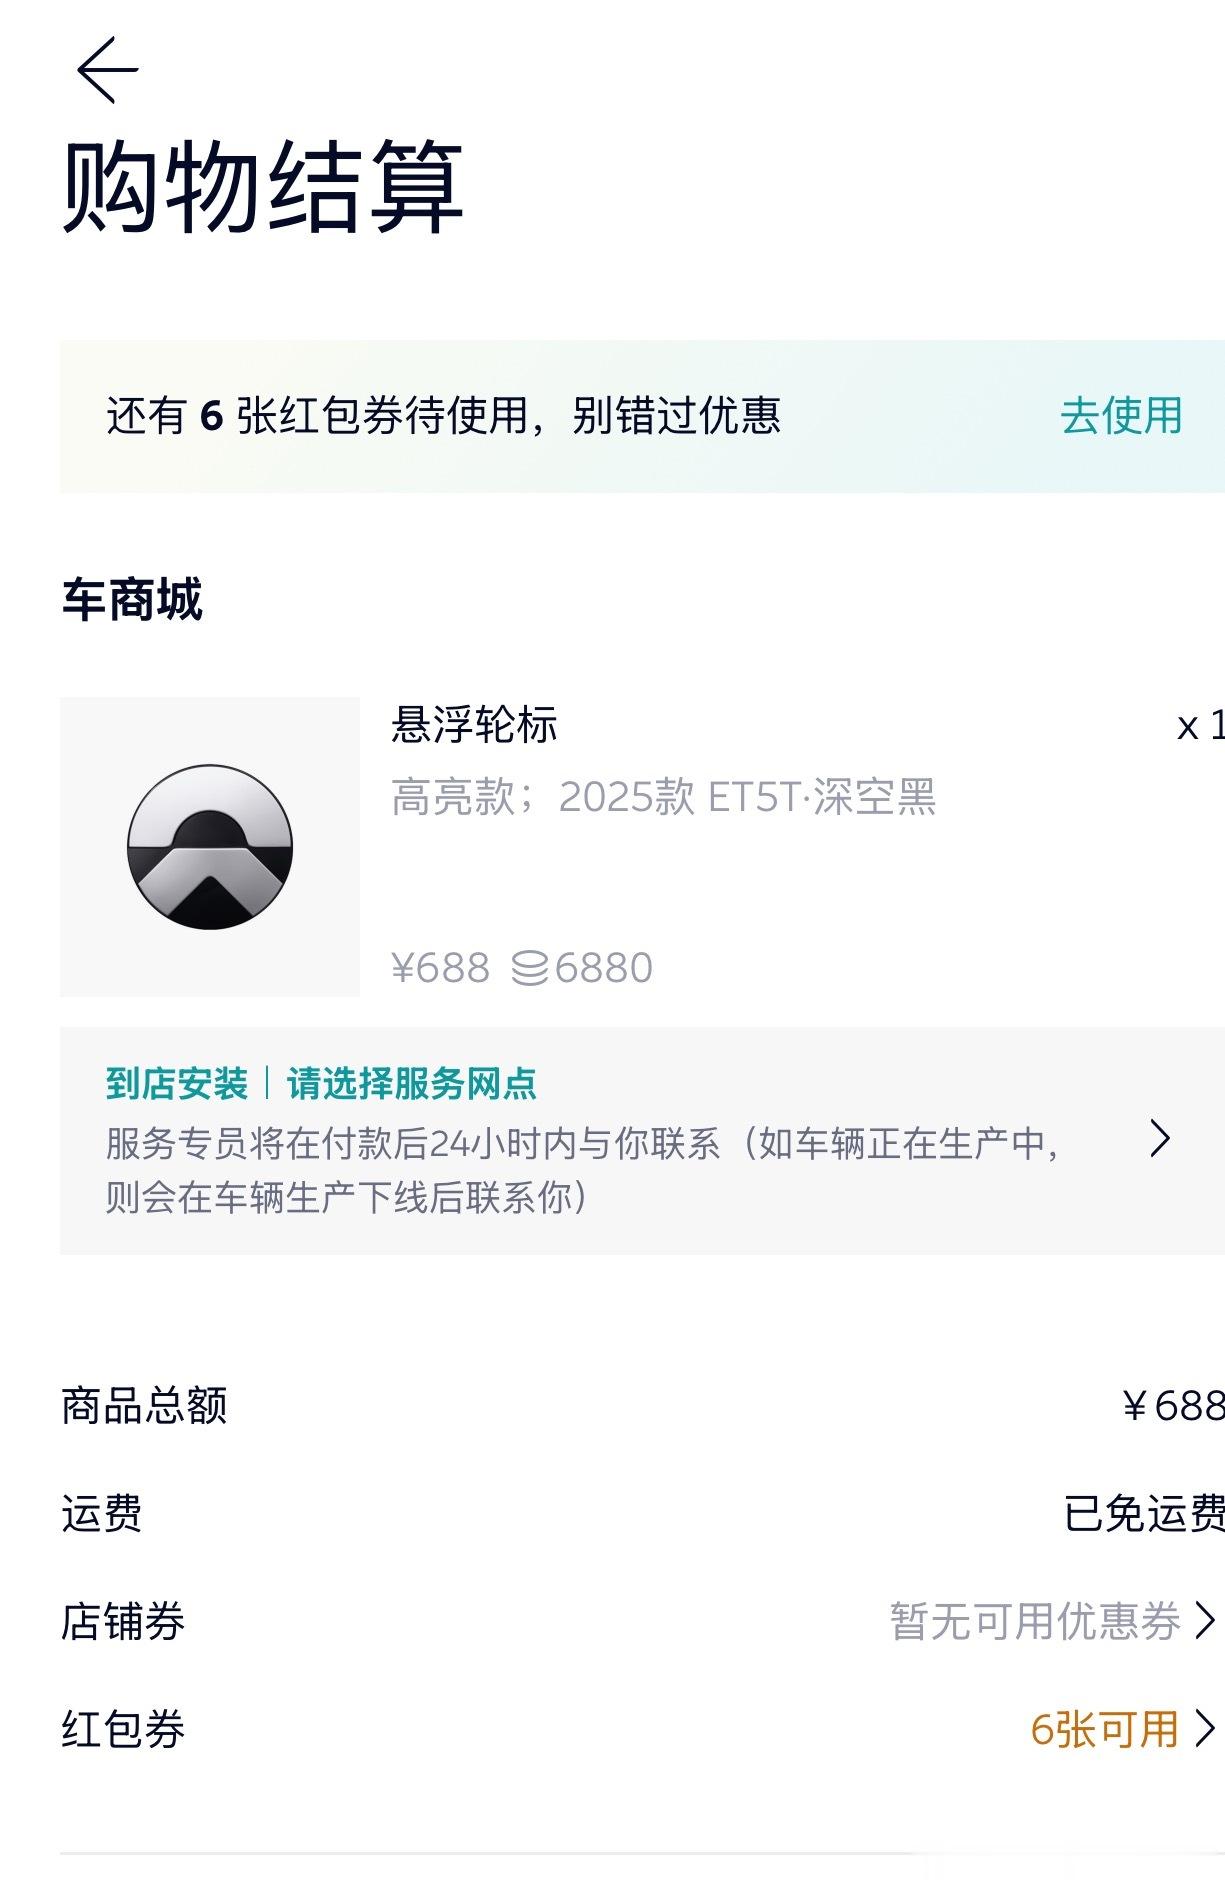Screen dimensions: 1225x1891
Task: Tap the 已免运费 shipping status
Action: tap(1144, 1513)
